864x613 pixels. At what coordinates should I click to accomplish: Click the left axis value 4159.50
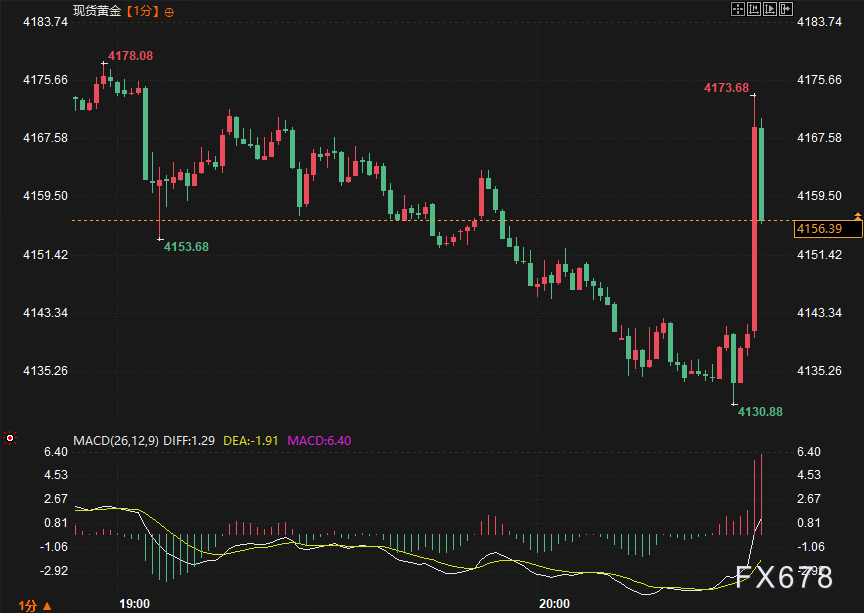[45, 196]
